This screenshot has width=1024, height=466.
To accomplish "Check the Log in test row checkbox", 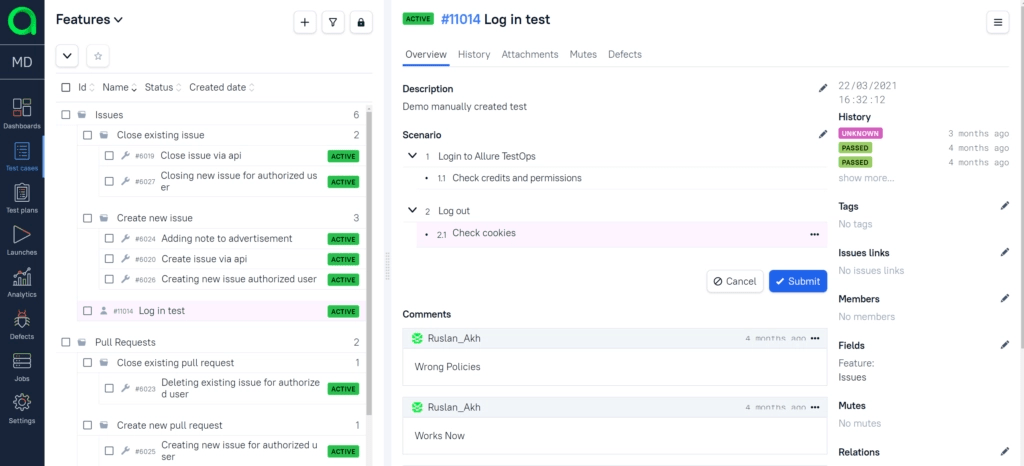I will click(88, 311).
